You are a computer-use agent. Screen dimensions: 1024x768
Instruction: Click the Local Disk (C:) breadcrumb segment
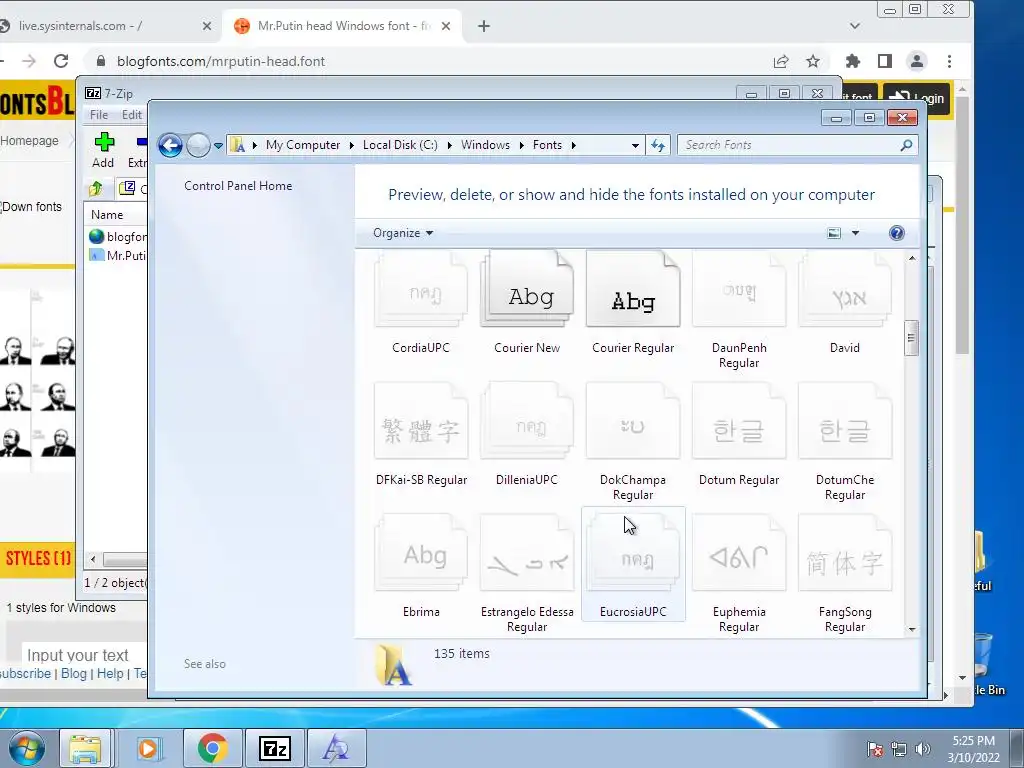click(400, 145)
